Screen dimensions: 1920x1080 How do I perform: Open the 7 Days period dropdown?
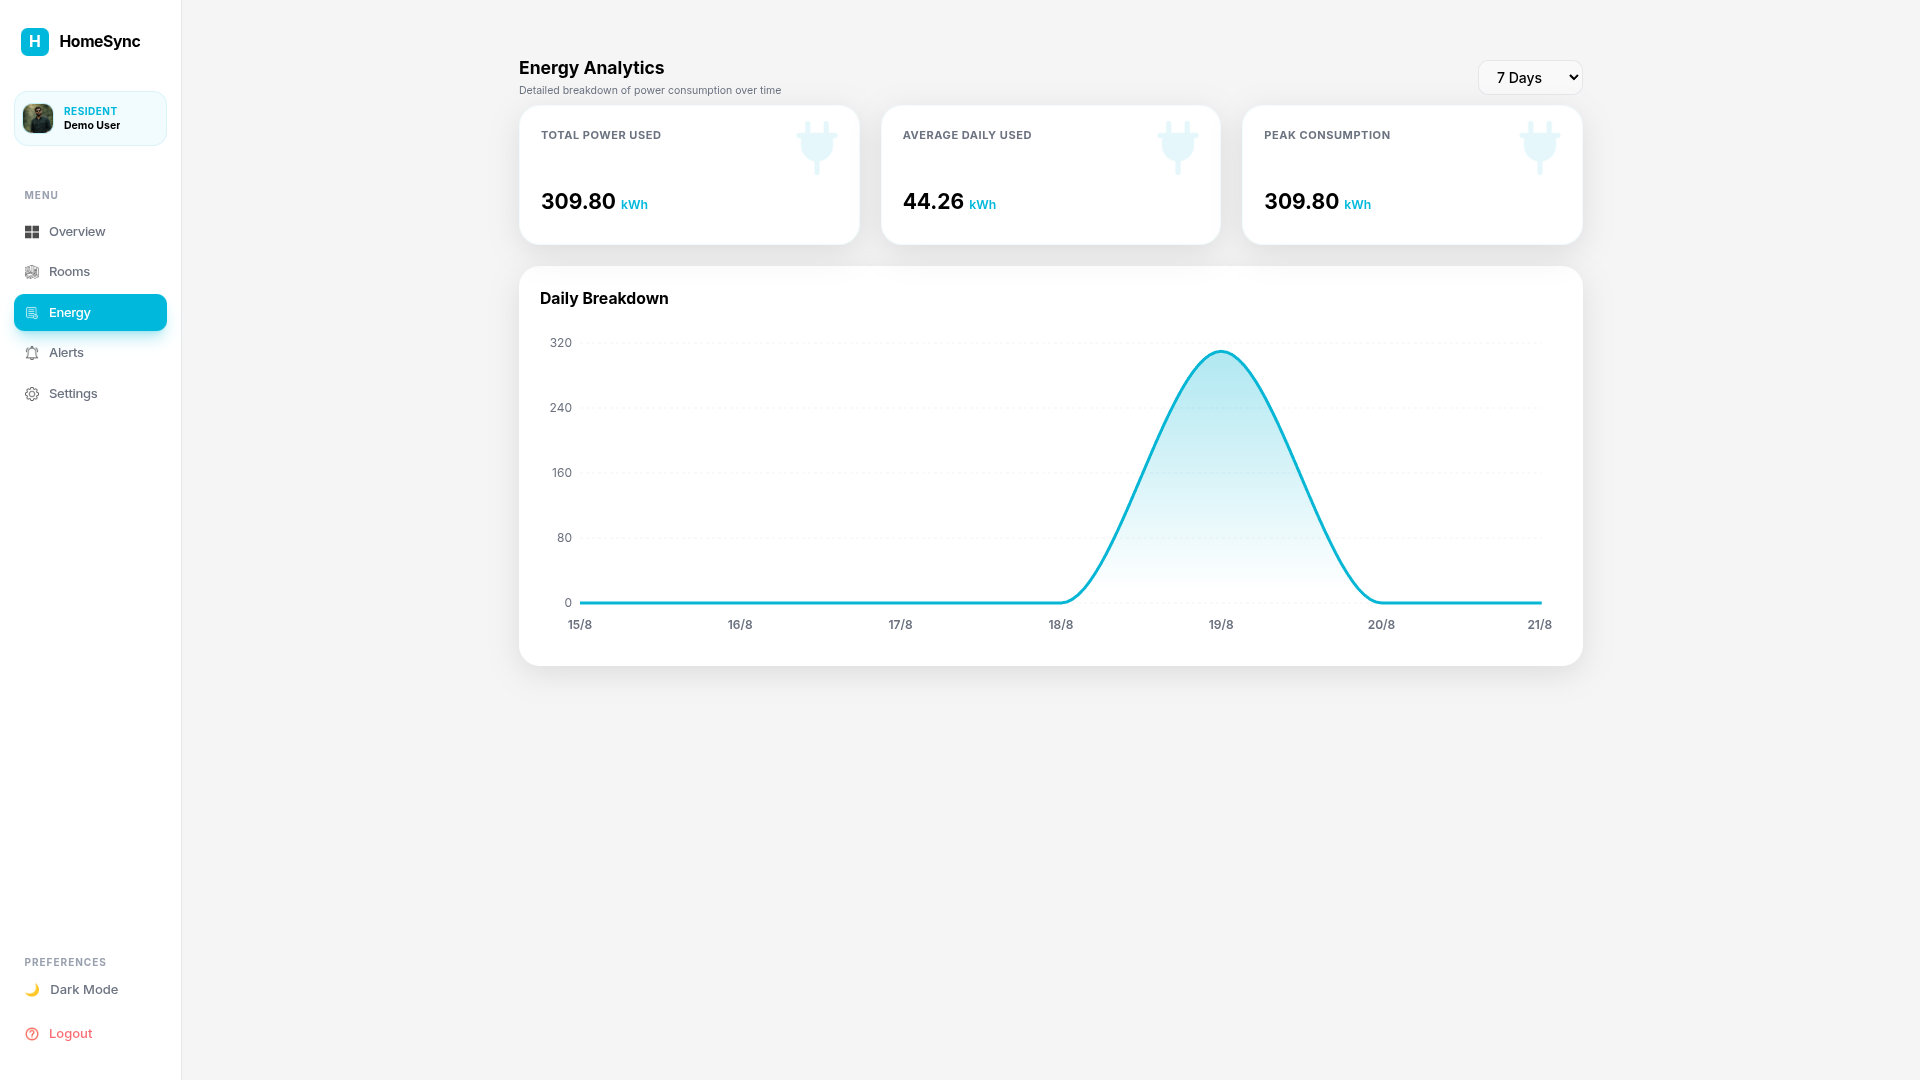click(1530, 78)
